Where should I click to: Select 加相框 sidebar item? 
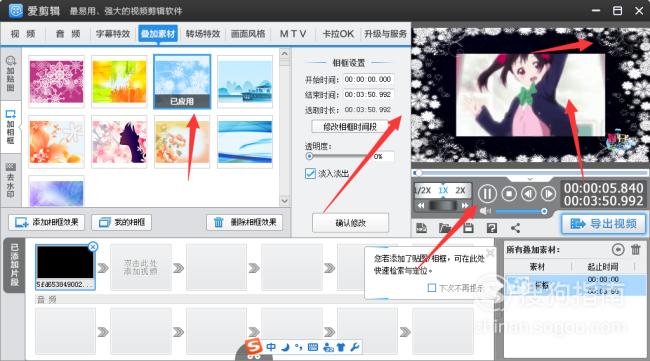pos(11,127)
